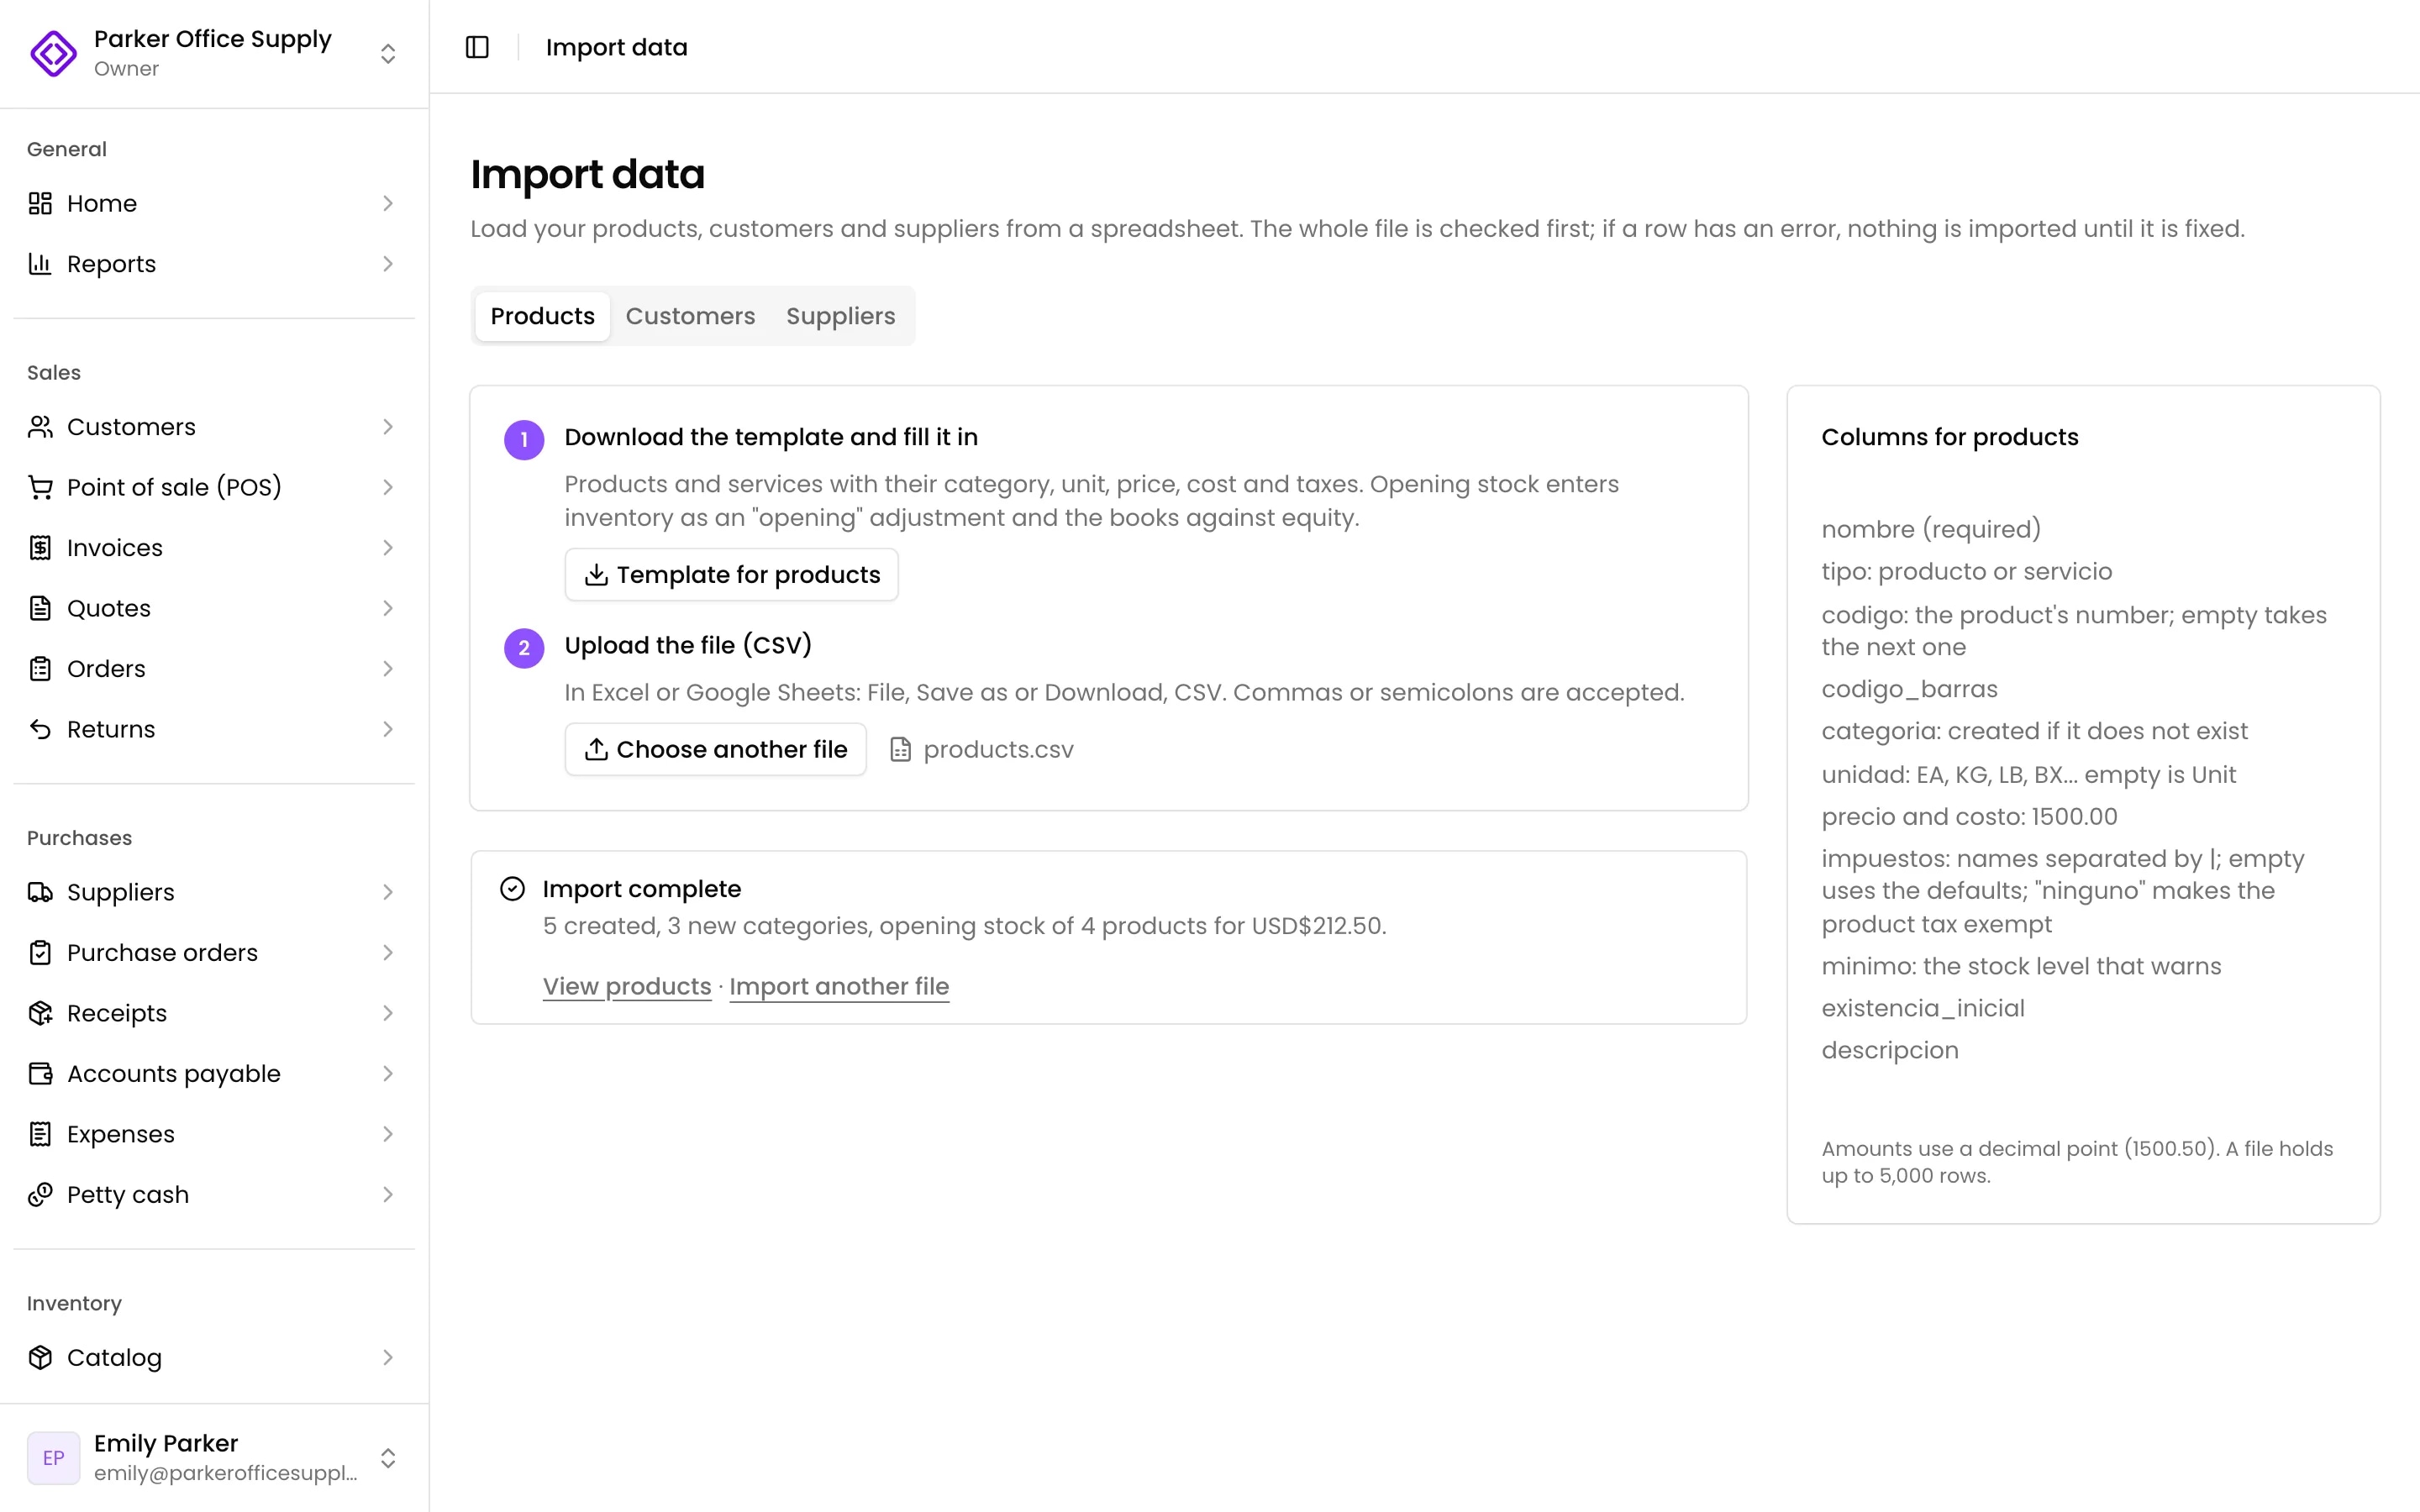
Task: Open the Emily Parker account menu
Action: pyautogui.click(x=214, y=1457)
